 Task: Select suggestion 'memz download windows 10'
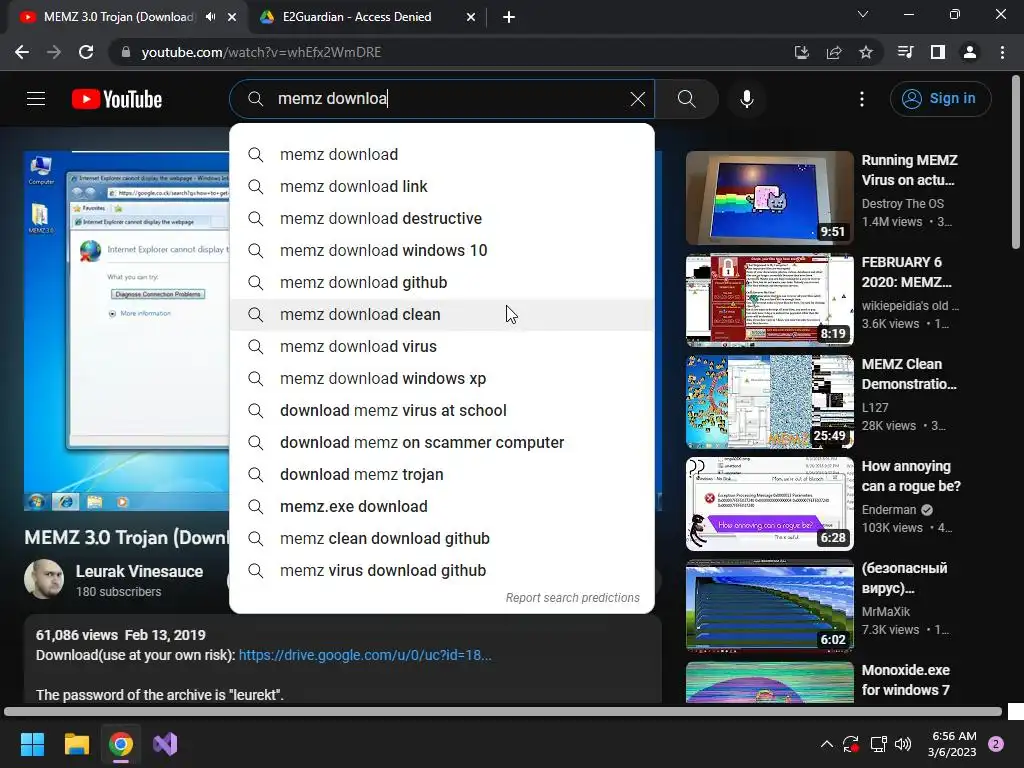[442, 250]
